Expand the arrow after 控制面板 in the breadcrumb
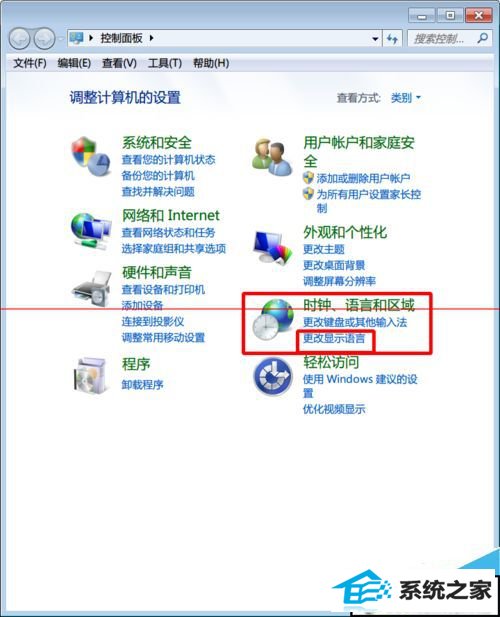Screen dimensions: 500x617 (151, 38)
